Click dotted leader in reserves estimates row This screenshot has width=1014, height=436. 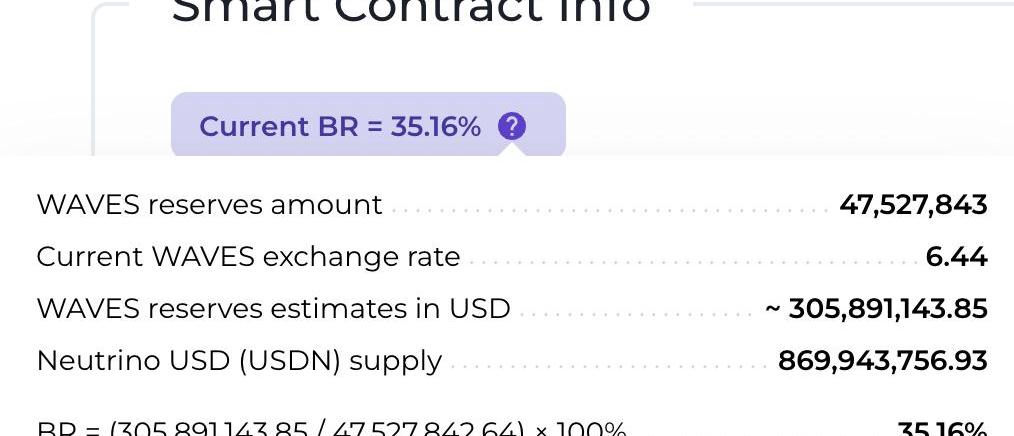635,315
